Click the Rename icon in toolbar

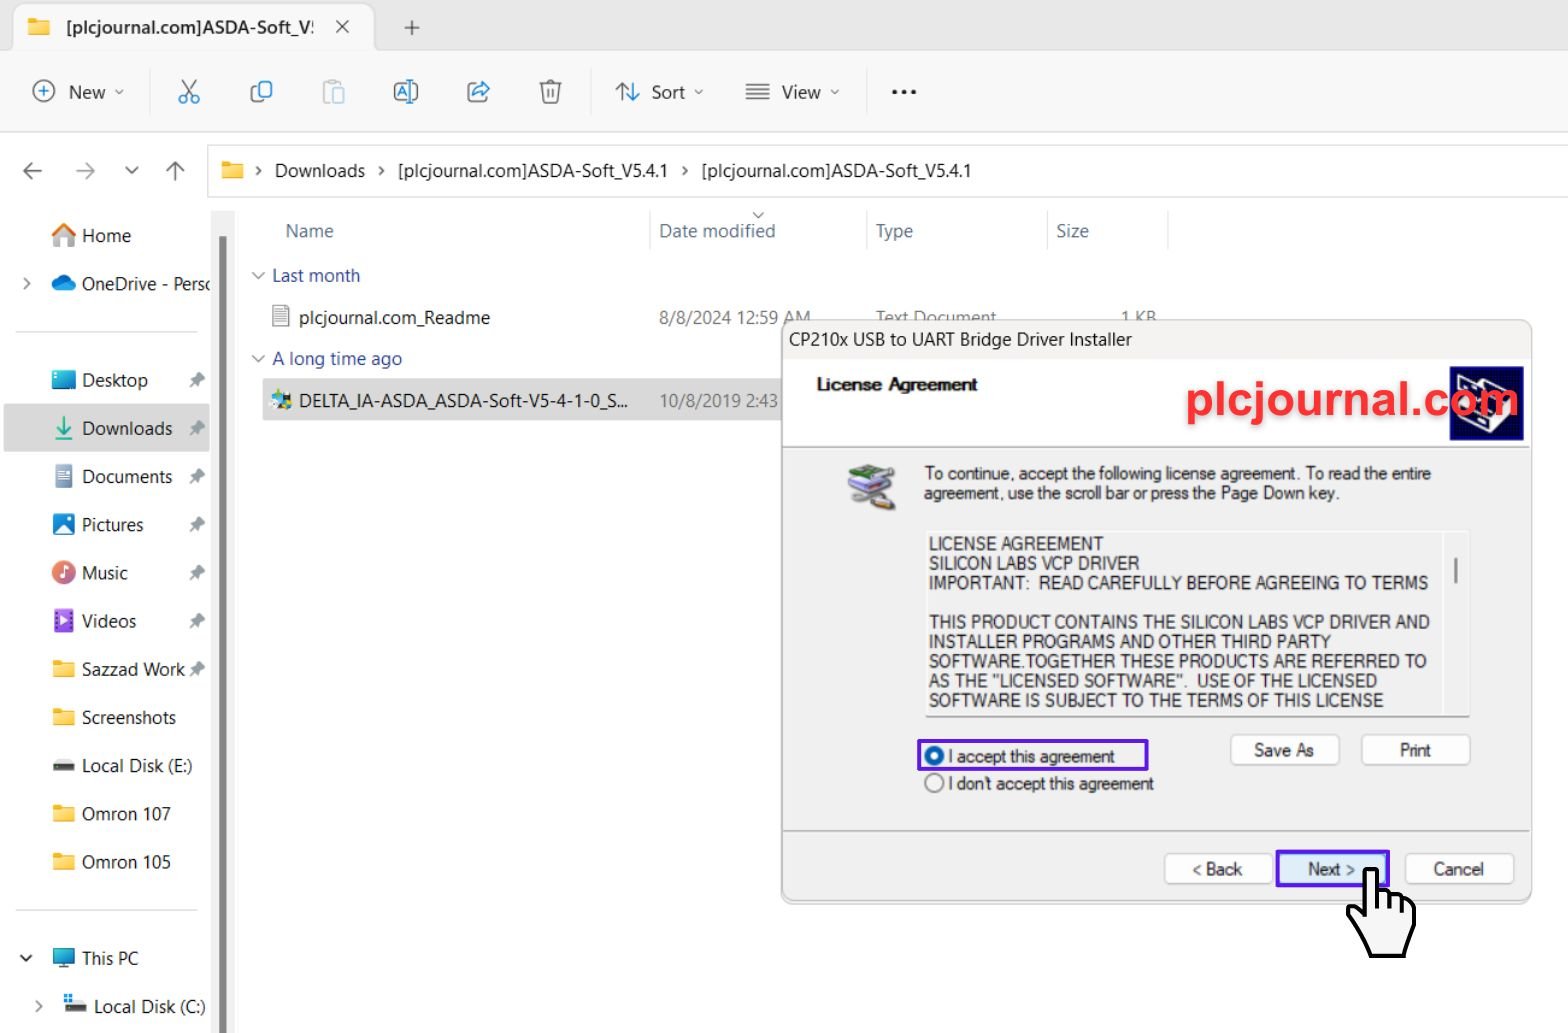tap(406, 92)
